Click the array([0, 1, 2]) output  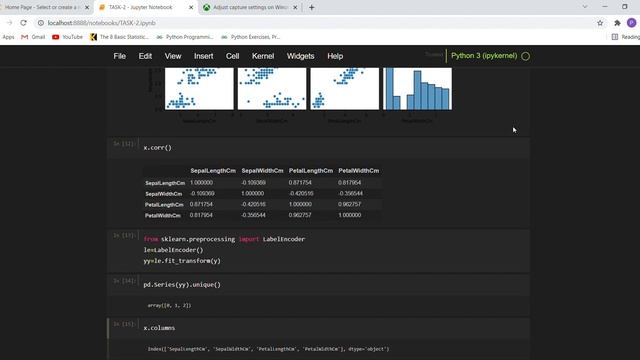coord(169,305)
